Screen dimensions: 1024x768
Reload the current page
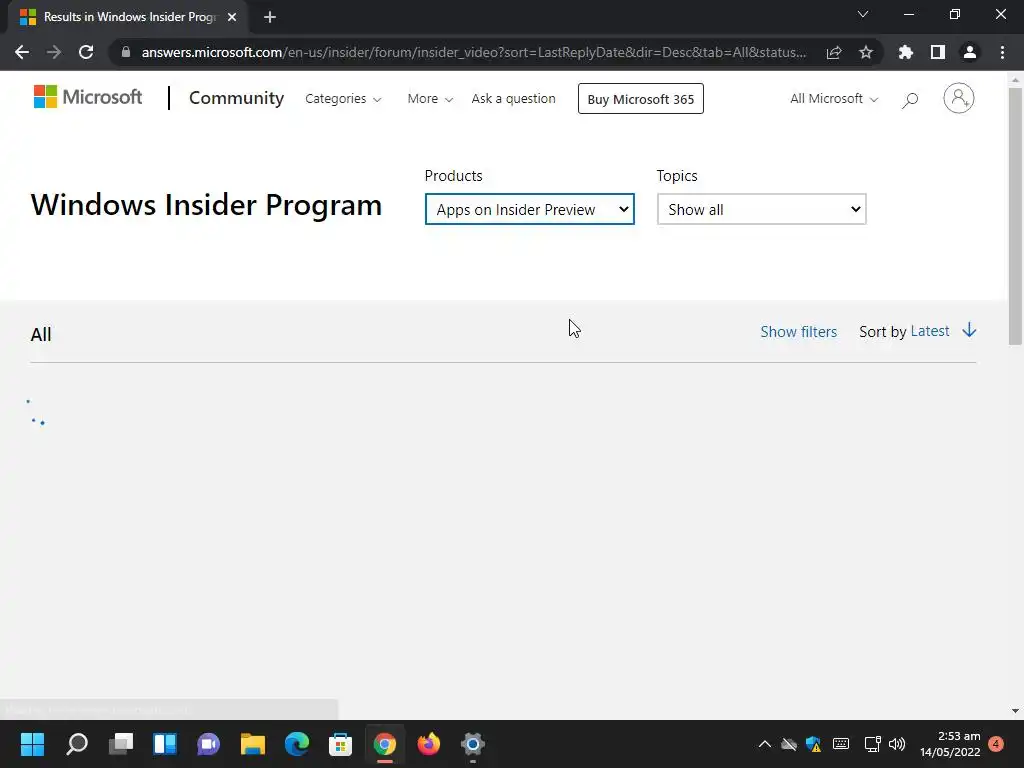pyautogui.click(x=86, y=52)
